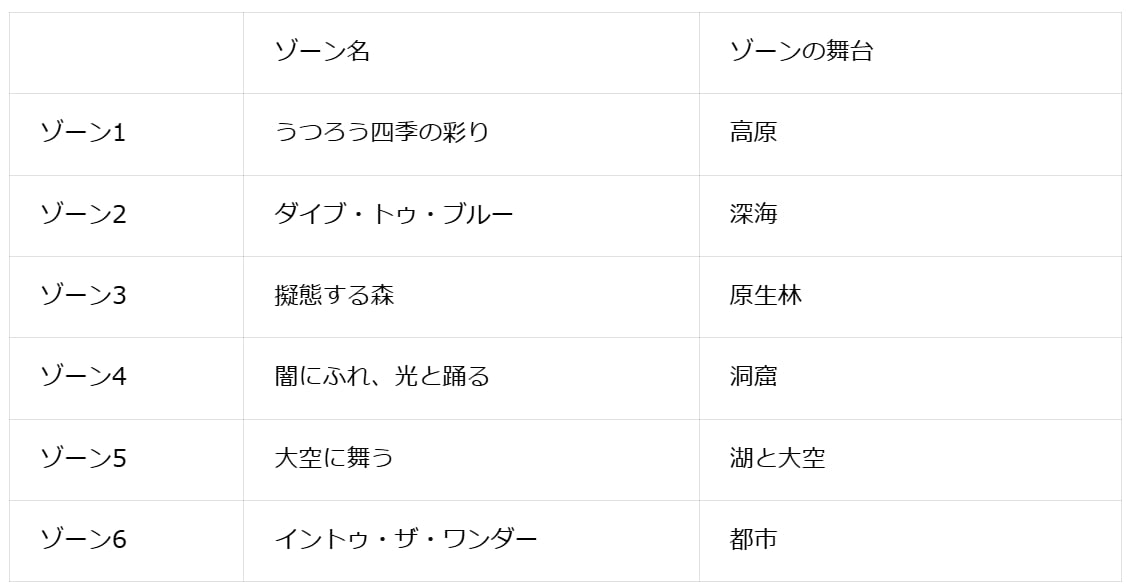The height and width of the screenshot is (585, 1134).
Task: Click the 擬態する森 cell
Action: coord(334,296)
